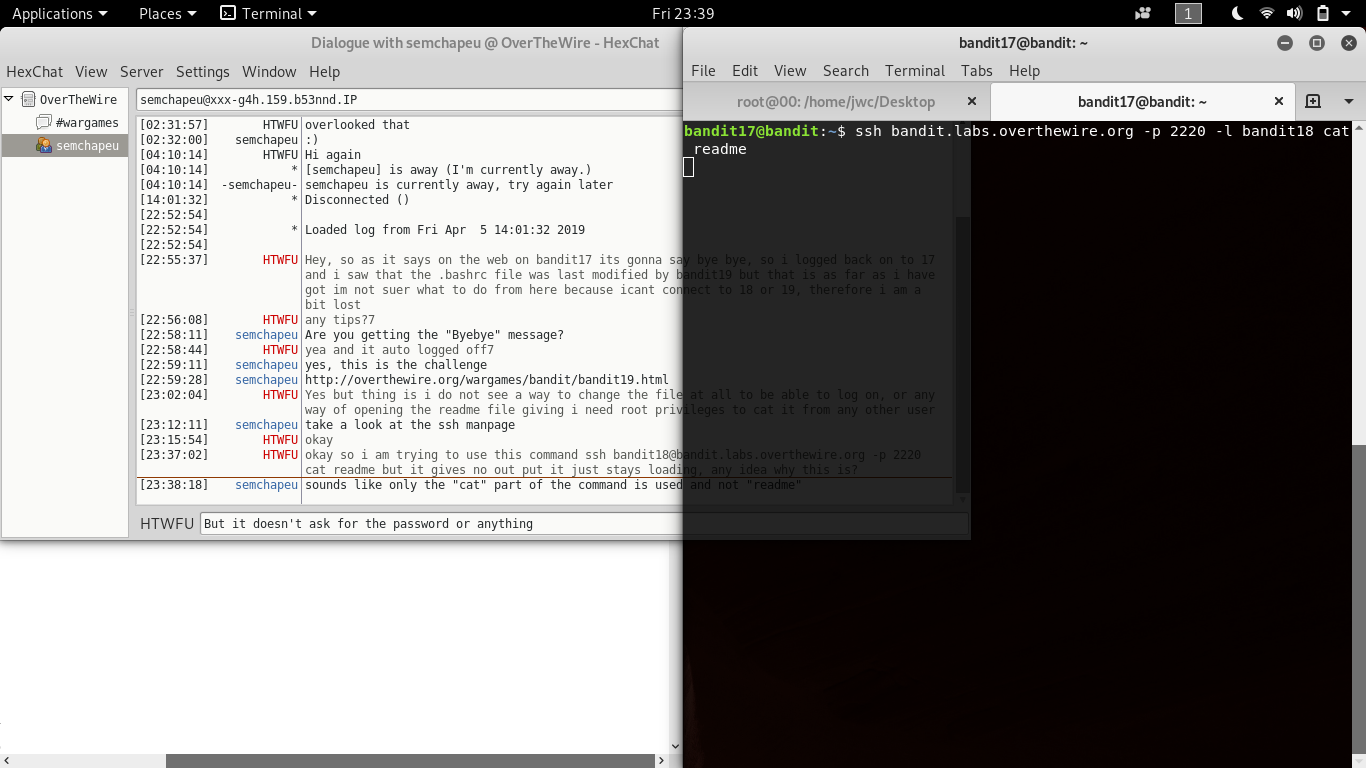Click the 'take a look at the ssh manpage' message

[410, 425]
